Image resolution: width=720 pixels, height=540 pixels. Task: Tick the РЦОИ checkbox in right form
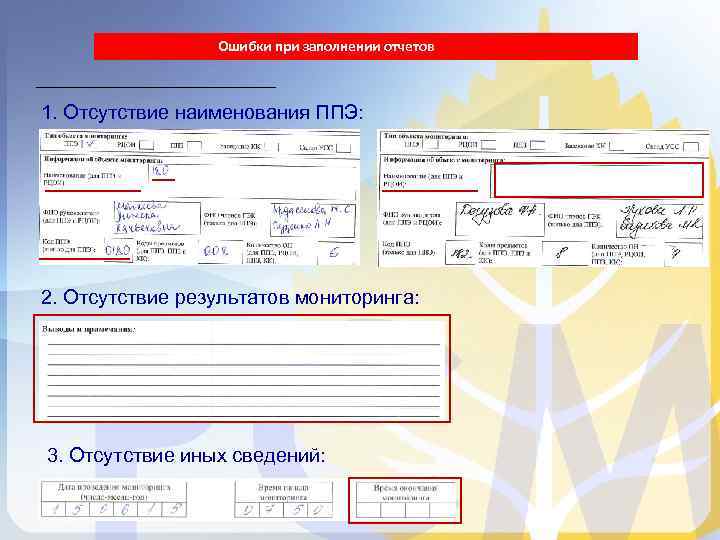[488, 145]
